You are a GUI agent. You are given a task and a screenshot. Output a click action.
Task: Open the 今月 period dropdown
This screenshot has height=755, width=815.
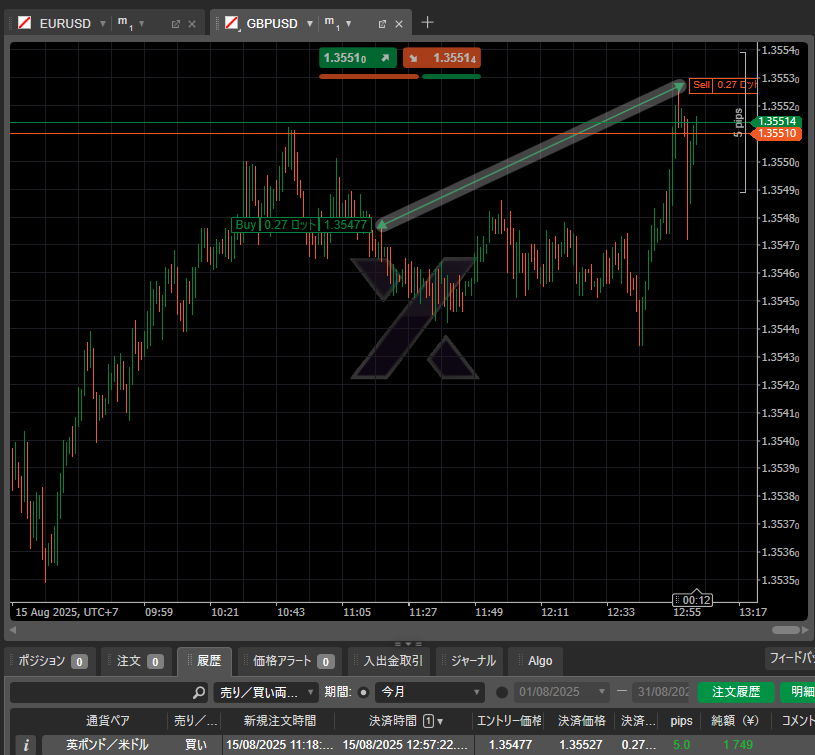coord(429,692)
